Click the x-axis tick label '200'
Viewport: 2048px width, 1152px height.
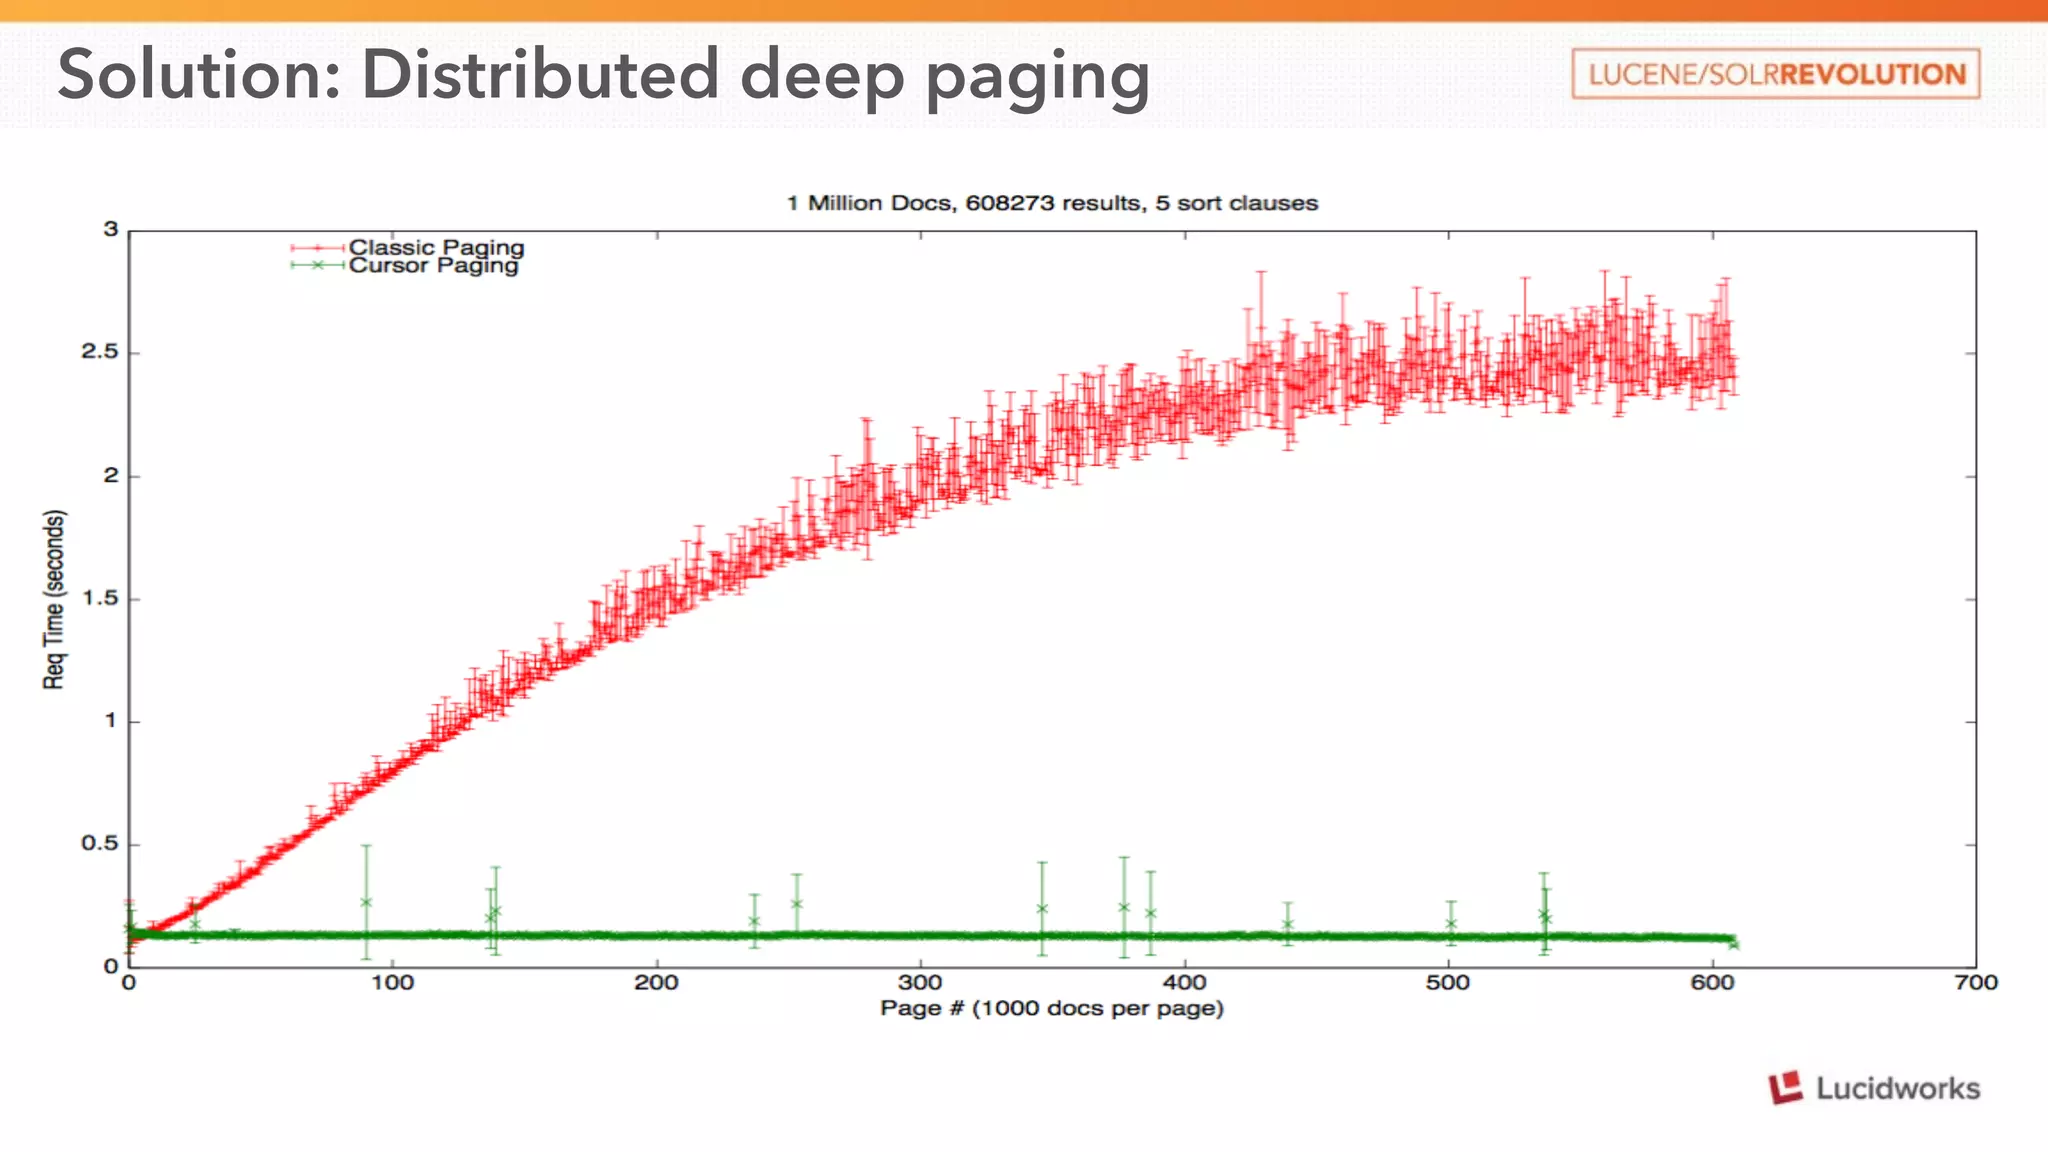pos(656,983)
